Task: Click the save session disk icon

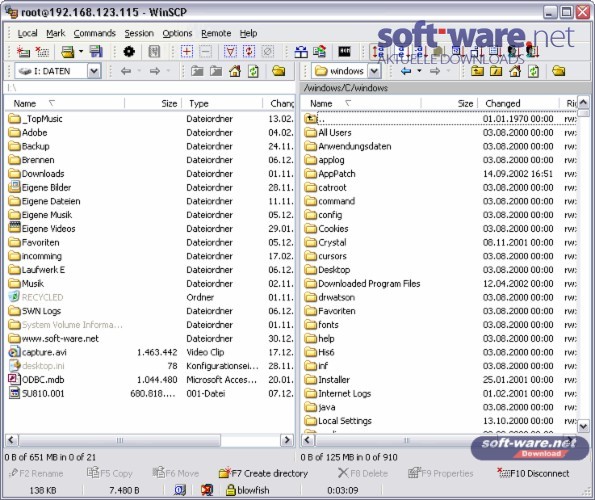Action: click(x=96, y=51)
